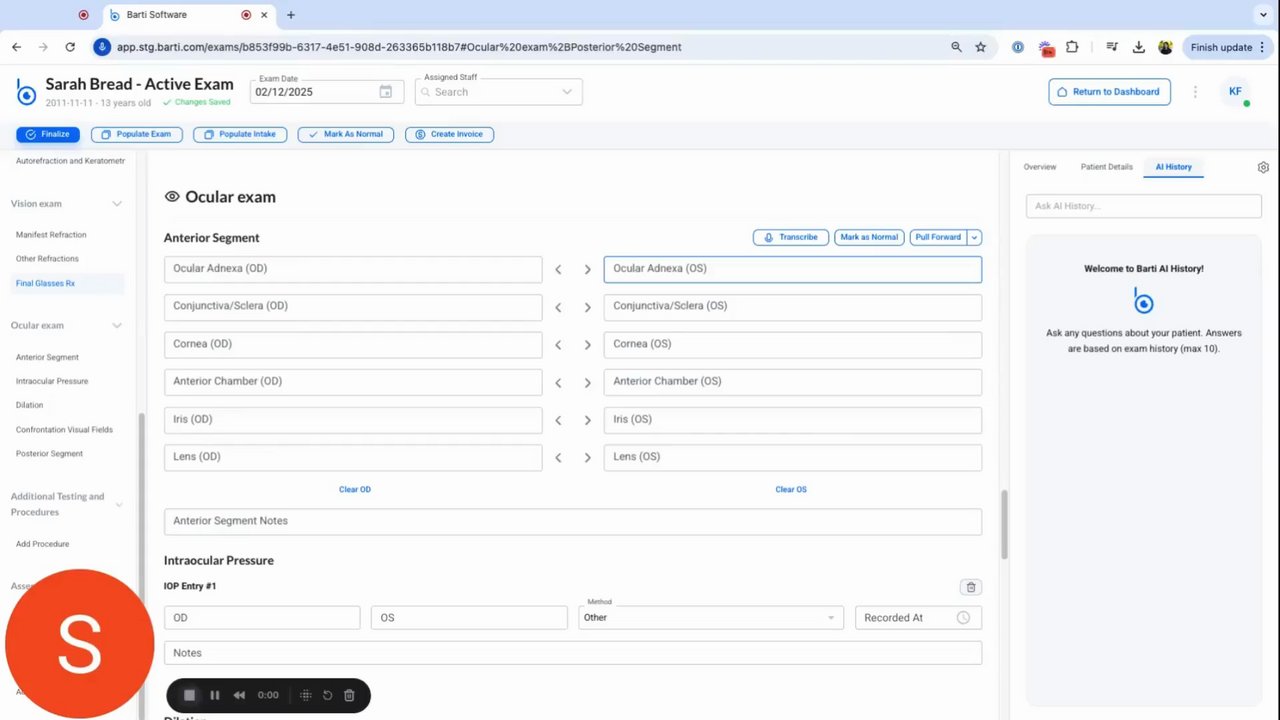Collapse the Vision exam sidebar section
The image size is (1280, 720).
coord(117,204)
